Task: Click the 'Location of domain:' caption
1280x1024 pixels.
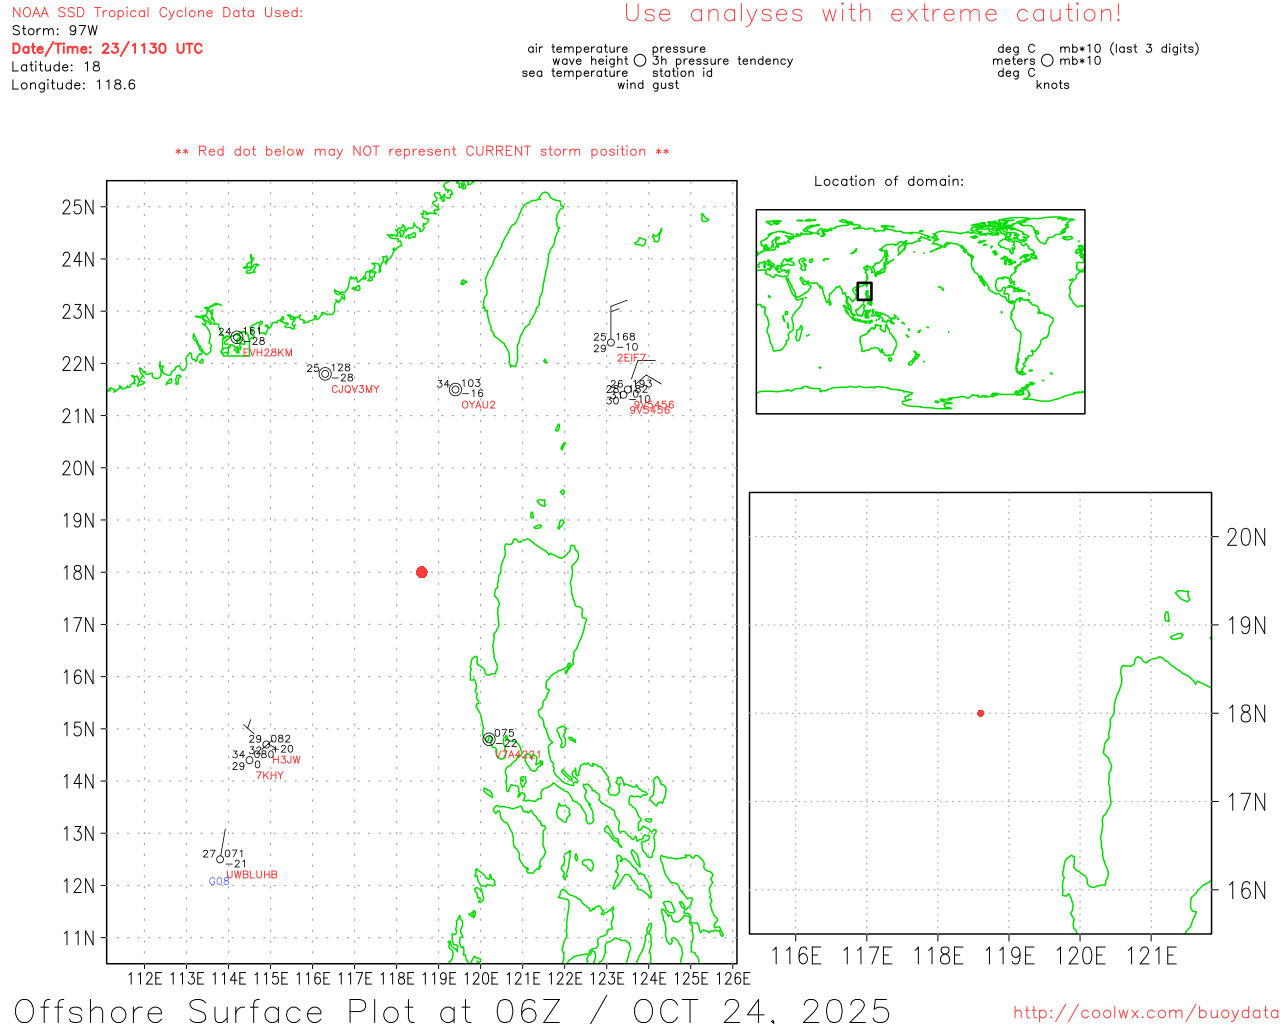Action: click(889, 181)
